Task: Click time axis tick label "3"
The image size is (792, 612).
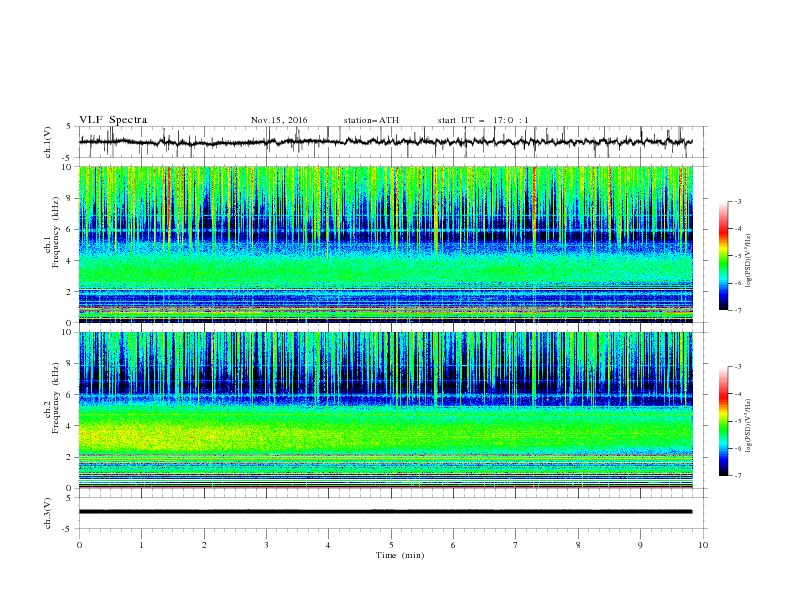Action: point(266,545)
